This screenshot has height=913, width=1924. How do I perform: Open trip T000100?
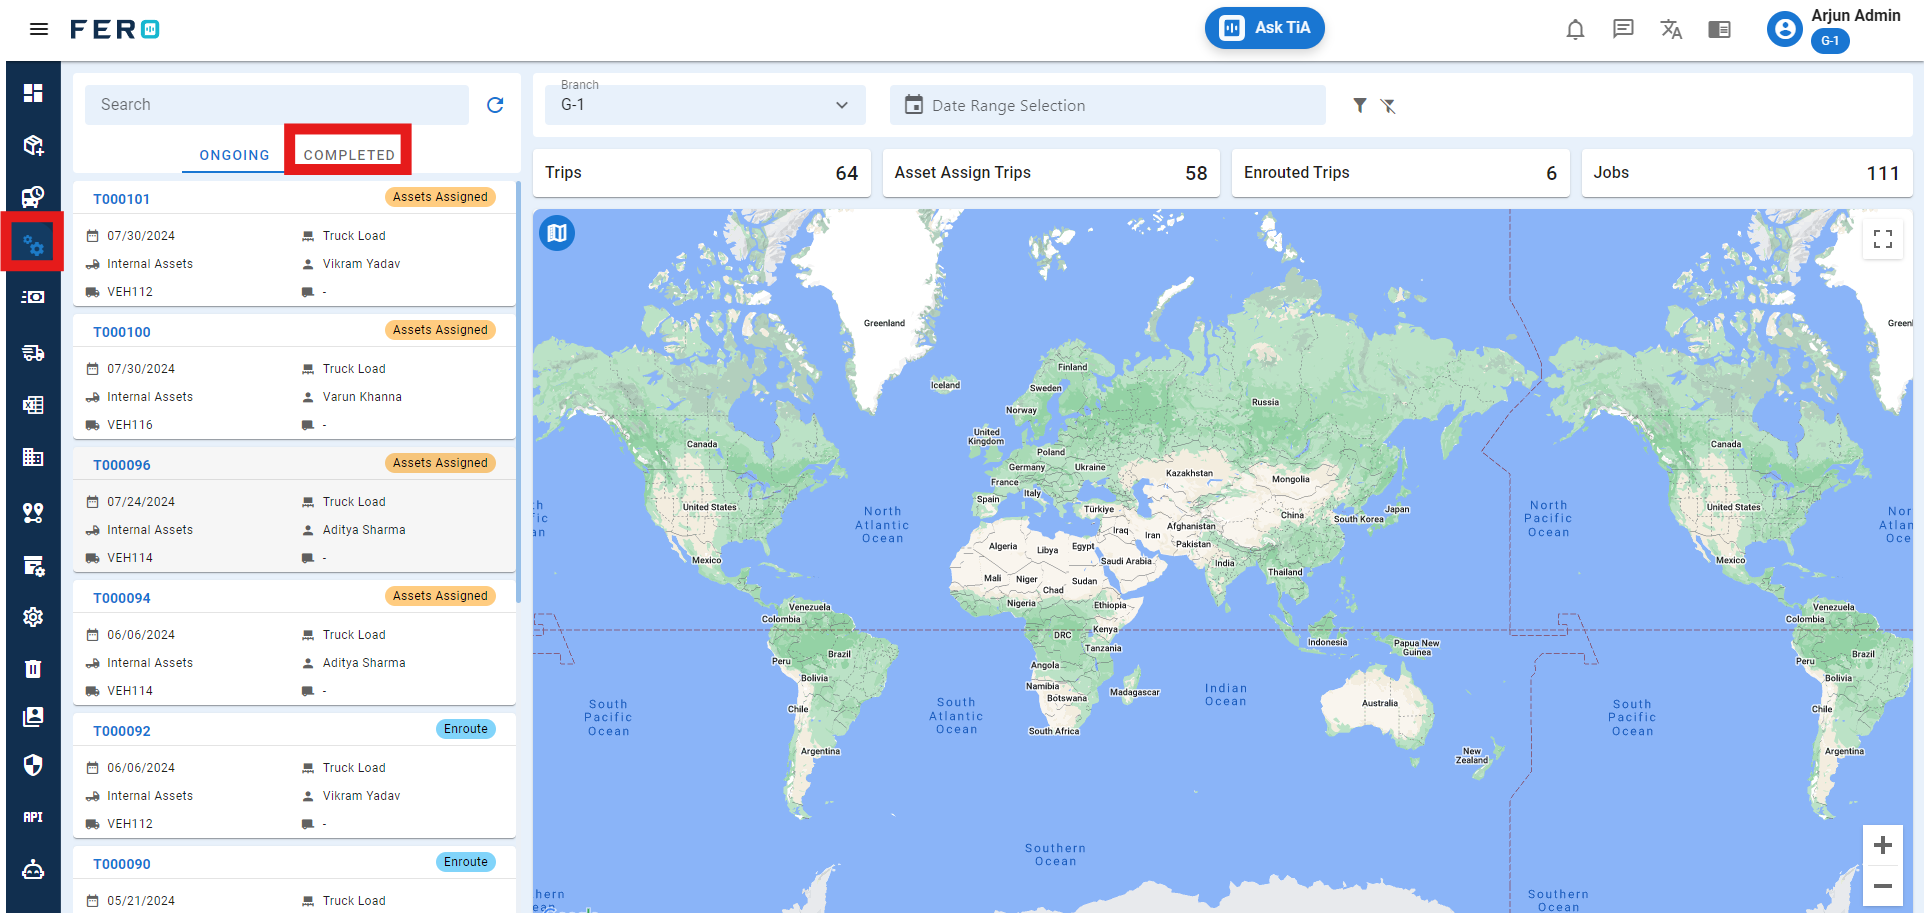[x=122, y=332]
